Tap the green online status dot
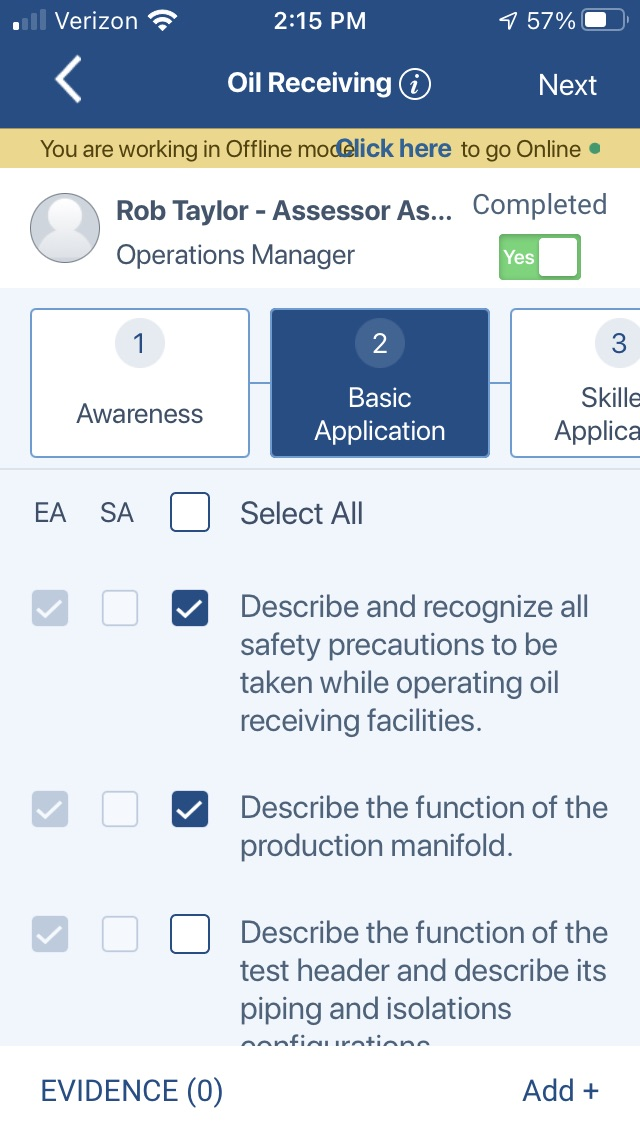Screen dimensions: 640x1136 [x=595, y=149]
